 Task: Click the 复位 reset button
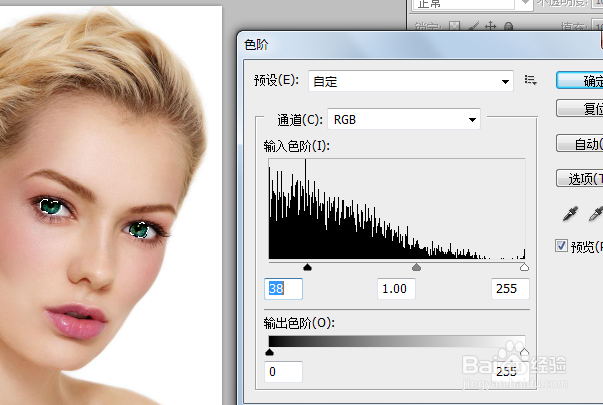point(580,108)
